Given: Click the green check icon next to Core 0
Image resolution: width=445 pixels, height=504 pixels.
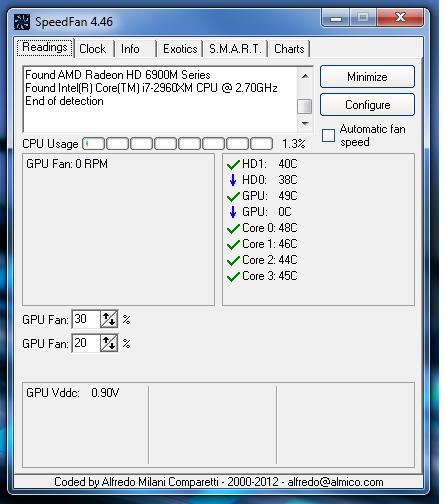Looking at the screenshot, I should pyautogui.click(x=233, y=228).
